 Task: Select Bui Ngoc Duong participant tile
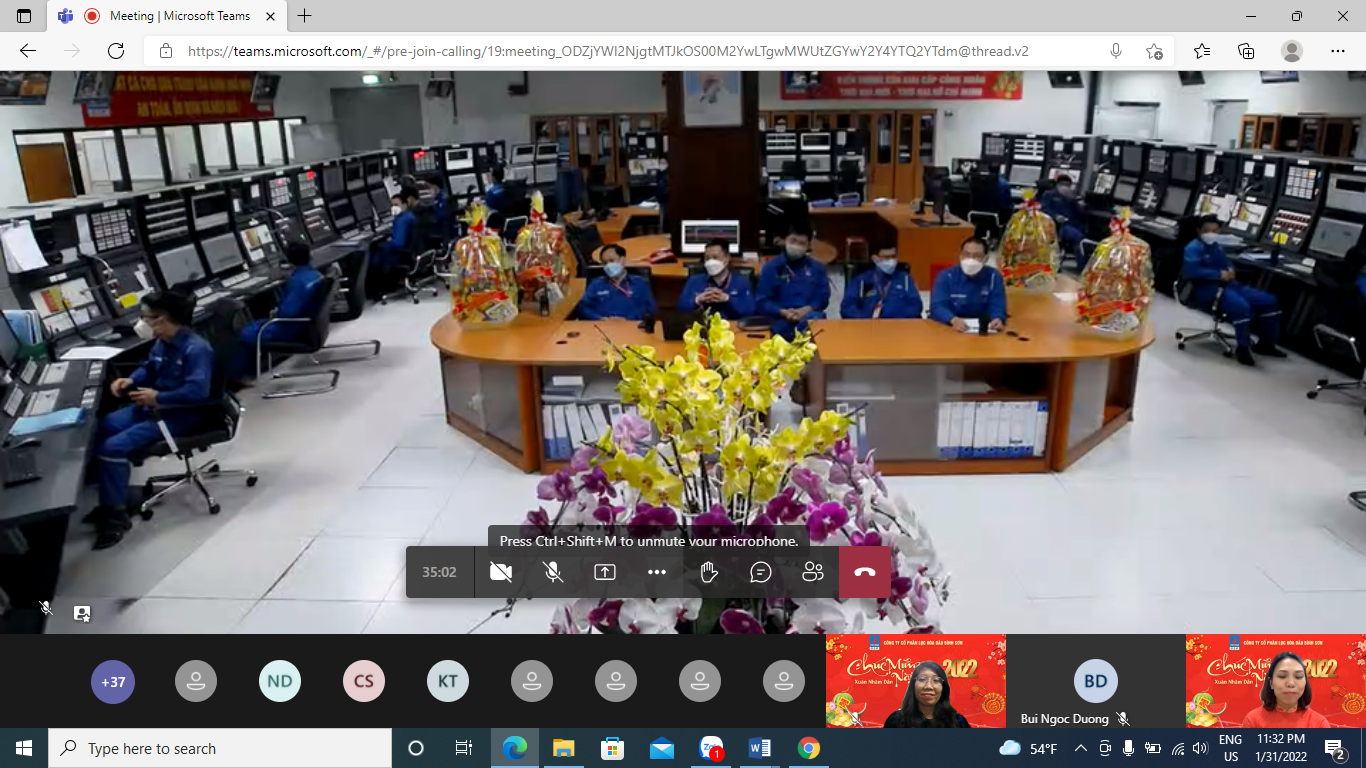(1095, 682)
